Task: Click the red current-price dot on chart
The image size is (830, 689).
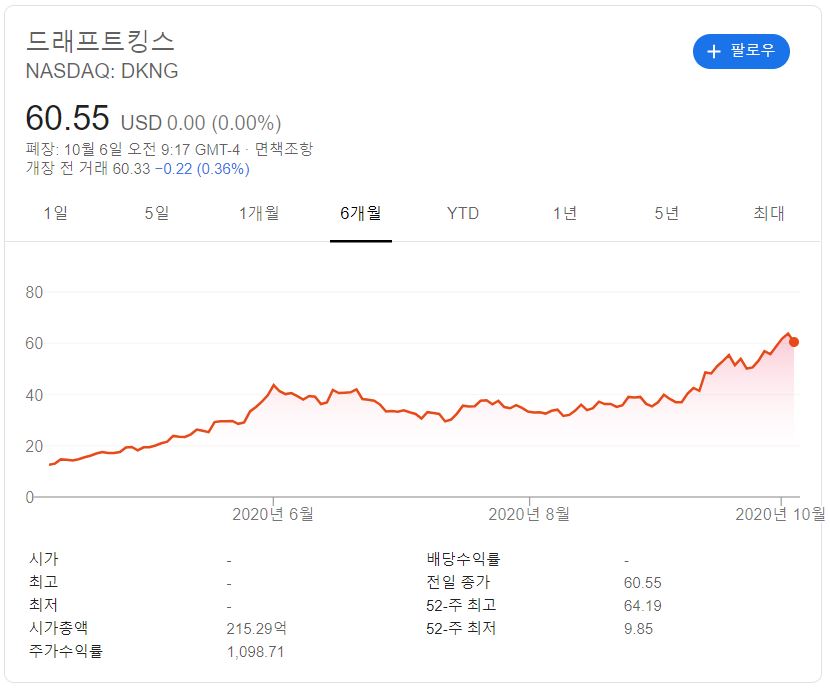Action: pyautogui.click(x=793, y=342)
